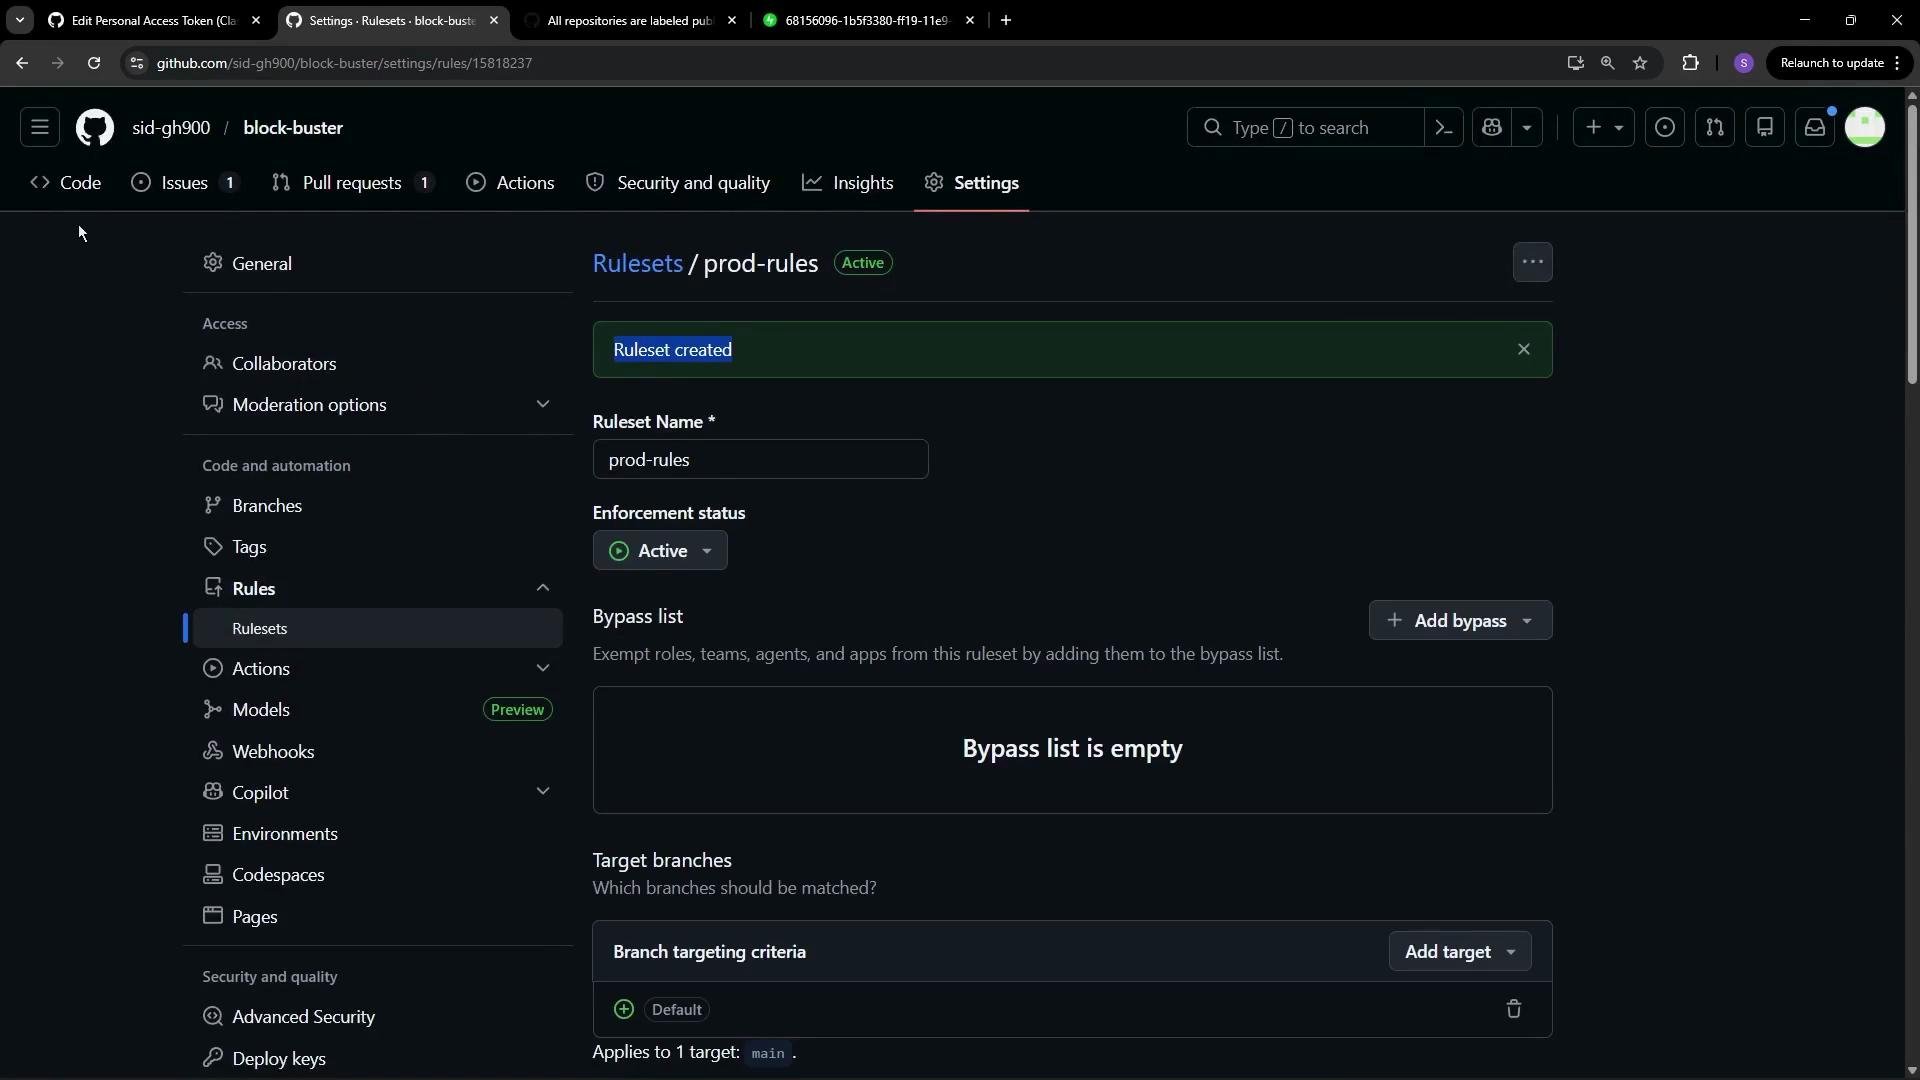Open the Code tab
The image size is (1920, 1080).
(66, 183)
